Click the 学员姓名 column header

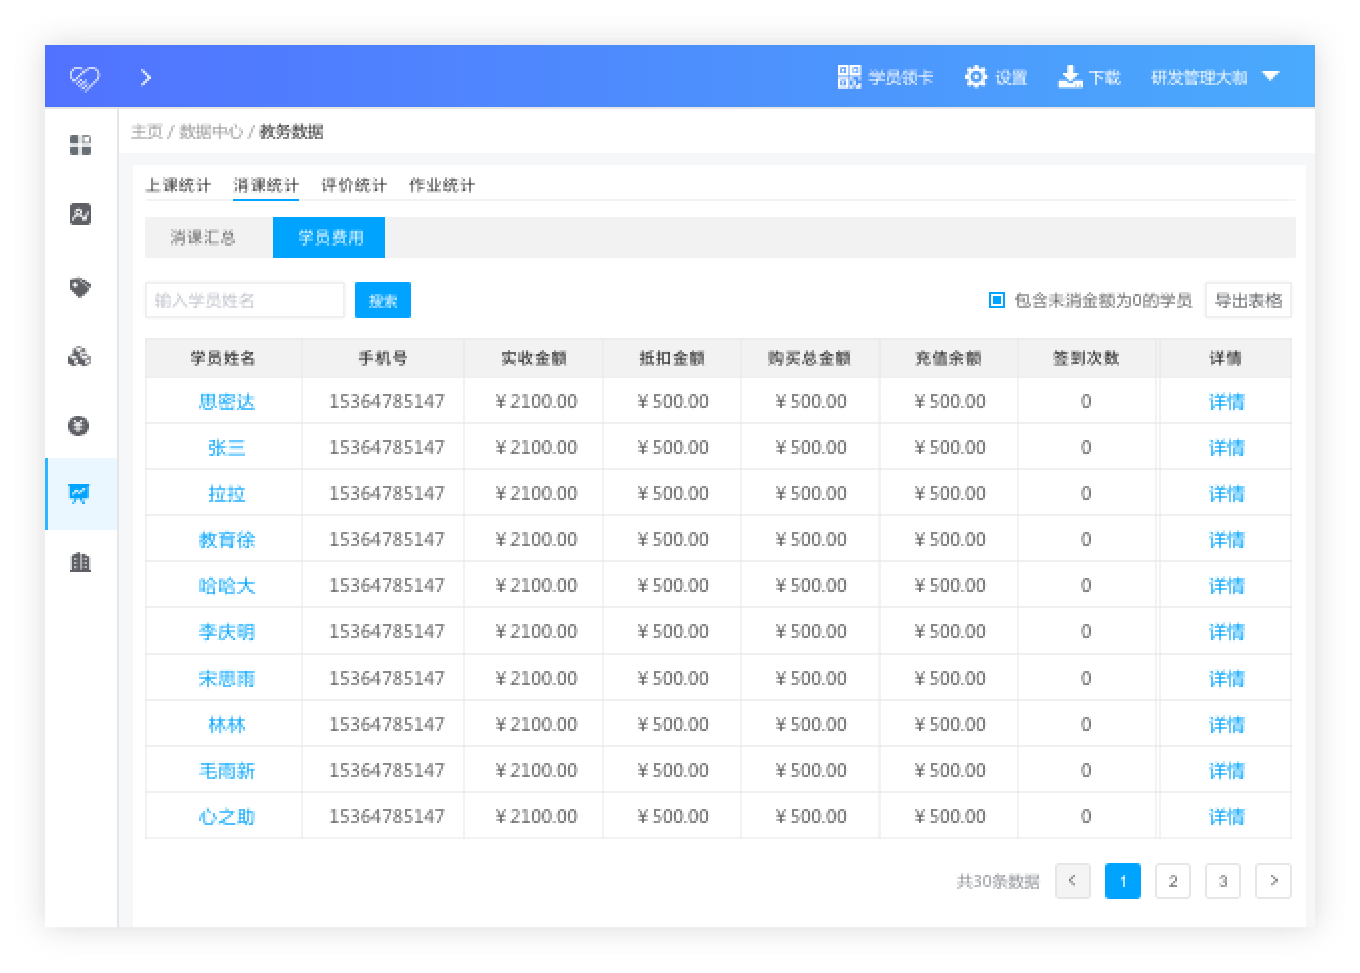(223, 358)
